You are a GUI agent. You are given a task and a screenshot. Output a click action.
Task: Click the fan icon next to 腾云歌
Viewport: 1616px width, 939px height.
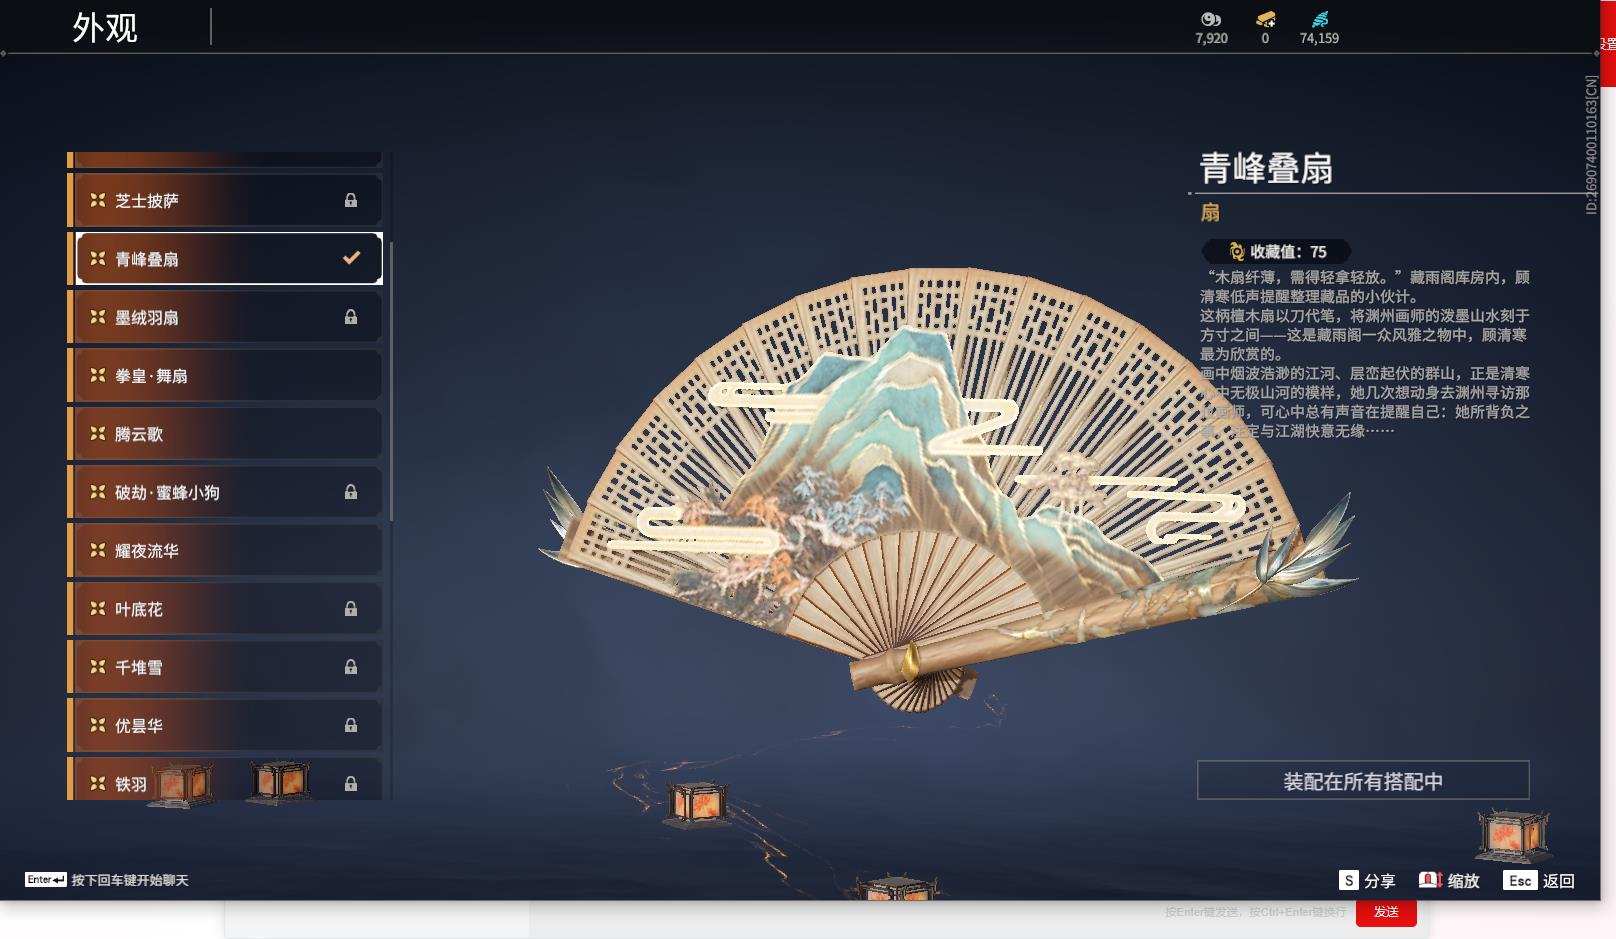(x=96, y=433)
